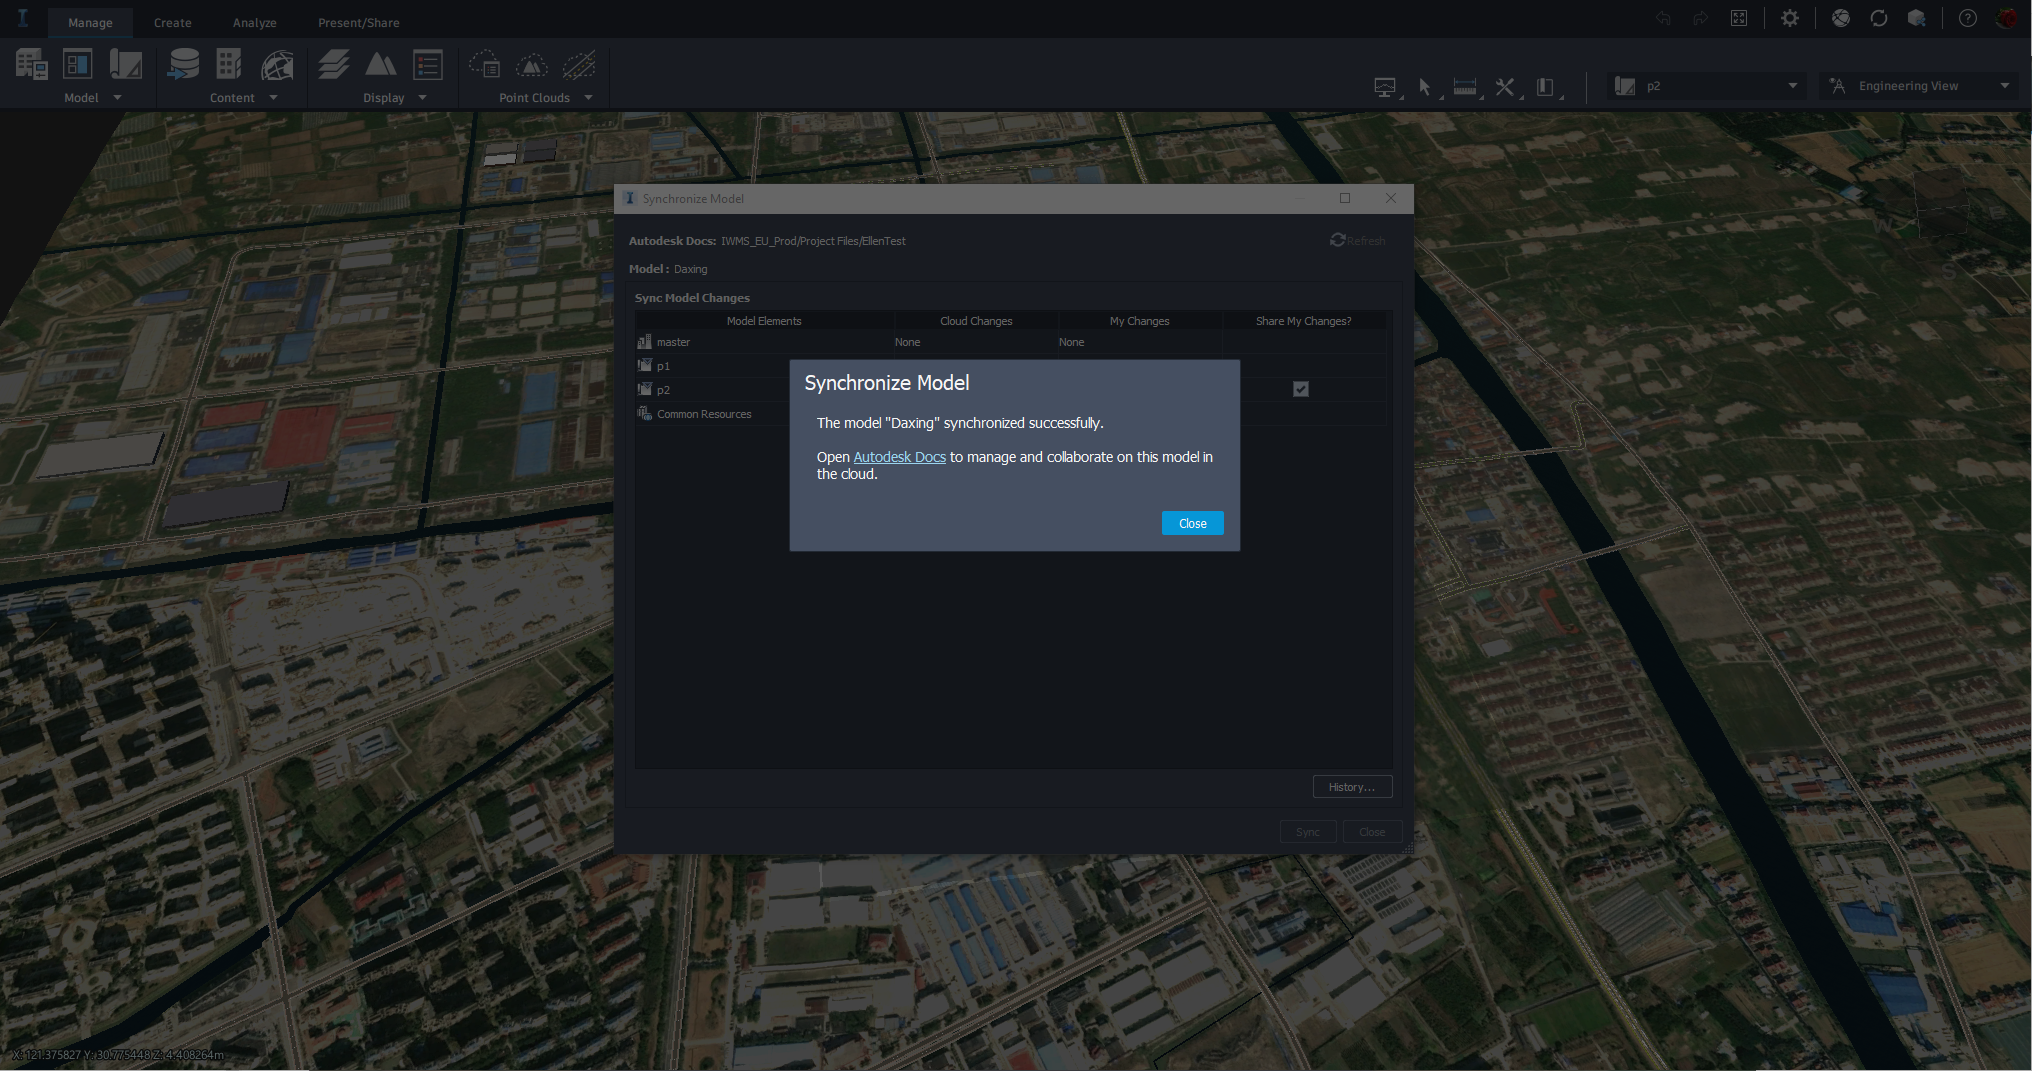This screenshot has height=1071, width=2032.
Task: Click the History... button
Action: tap(1352, 787)
